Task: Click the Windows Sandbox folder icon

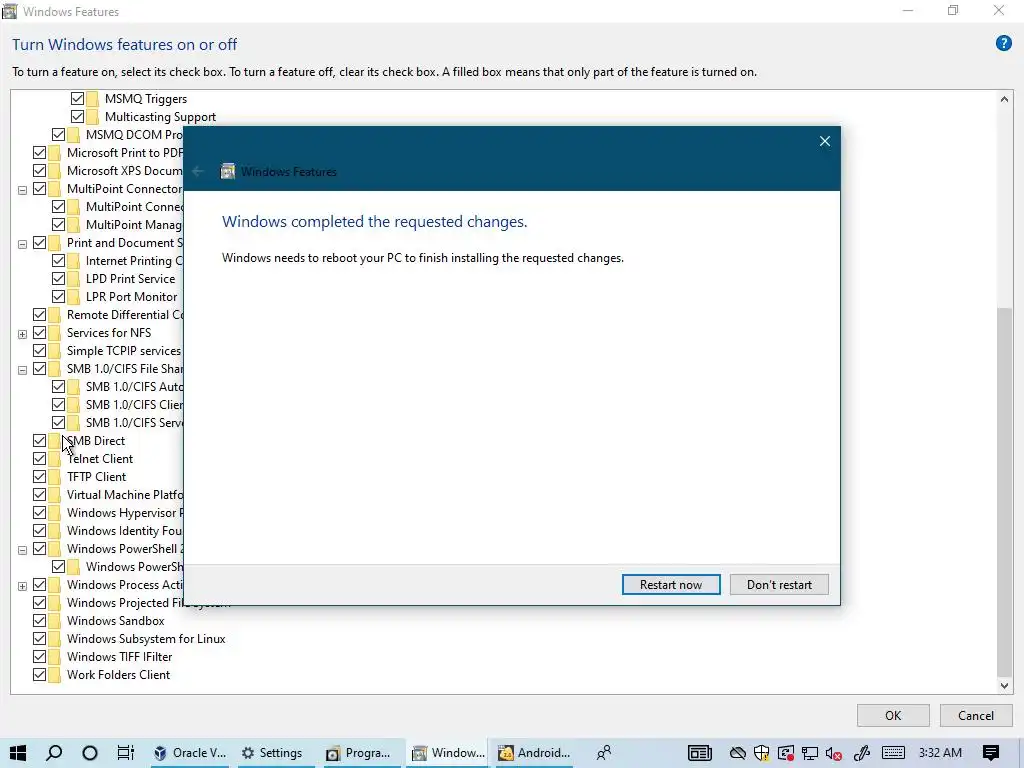Action: click(x=55, y=620)
